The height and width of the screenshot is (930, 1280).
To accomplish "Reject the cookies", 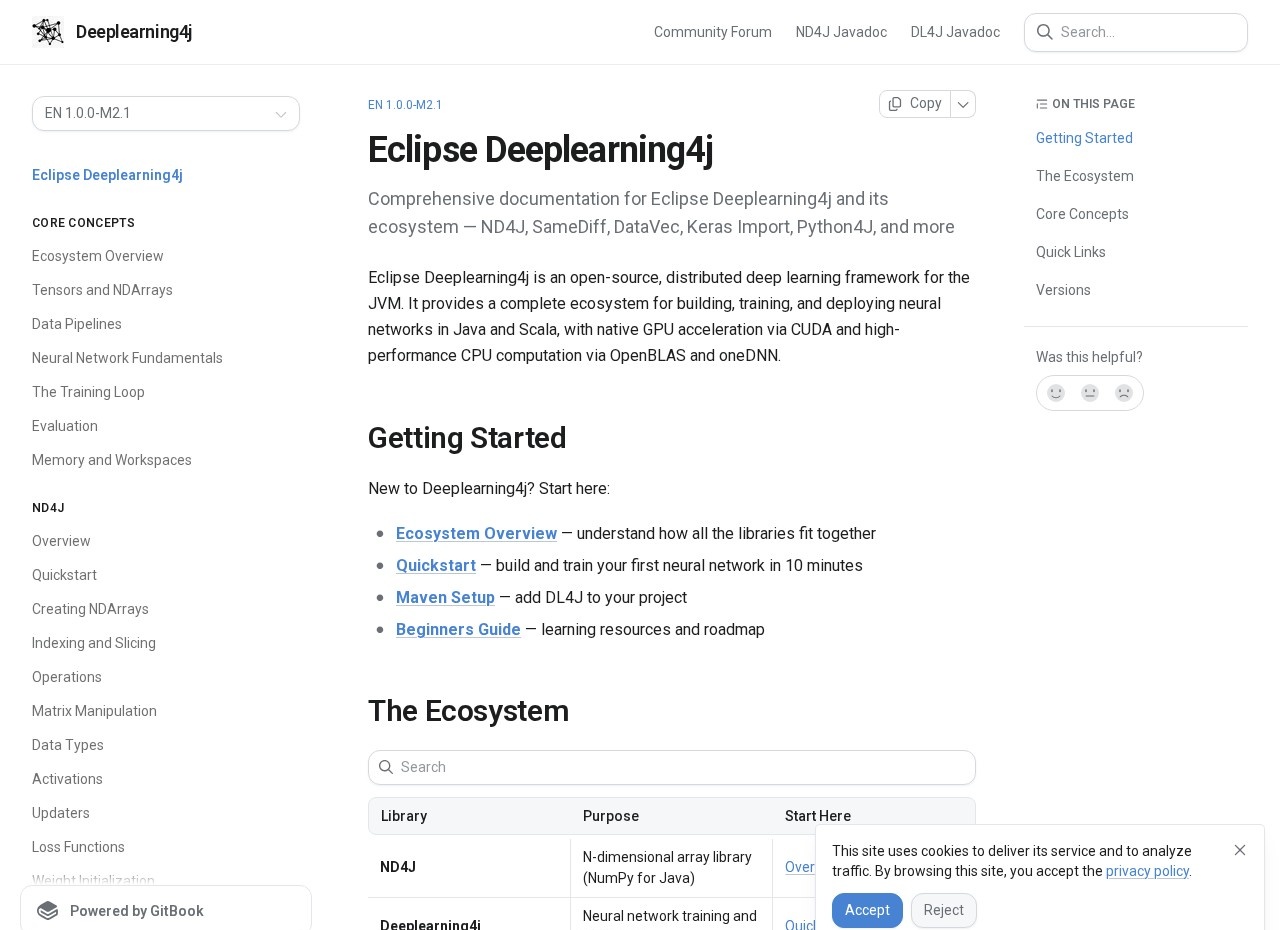I will (x=944, y=910).
